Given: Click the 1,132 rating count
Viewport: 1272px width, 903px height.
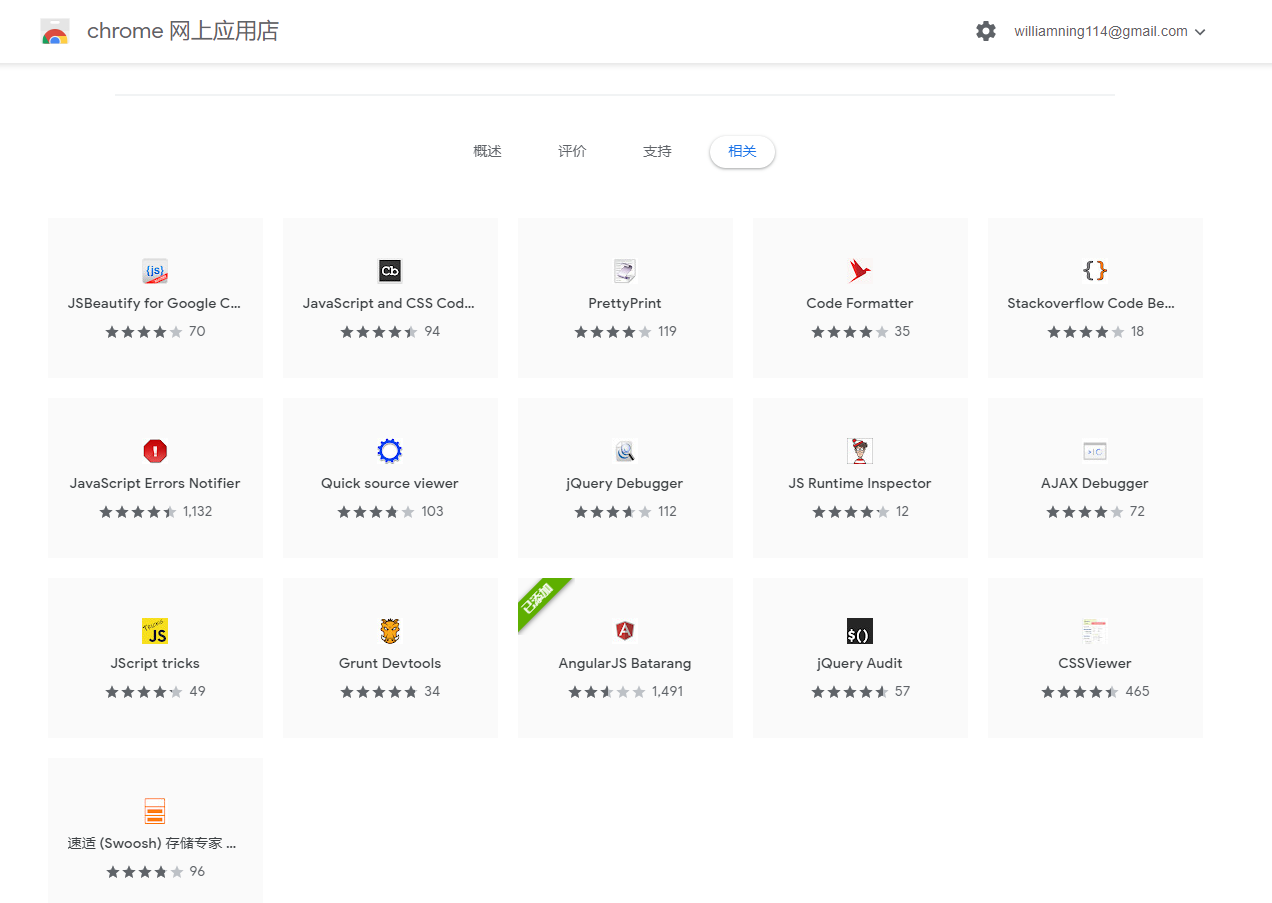Looking at the screenshot, I should (198, 511).
